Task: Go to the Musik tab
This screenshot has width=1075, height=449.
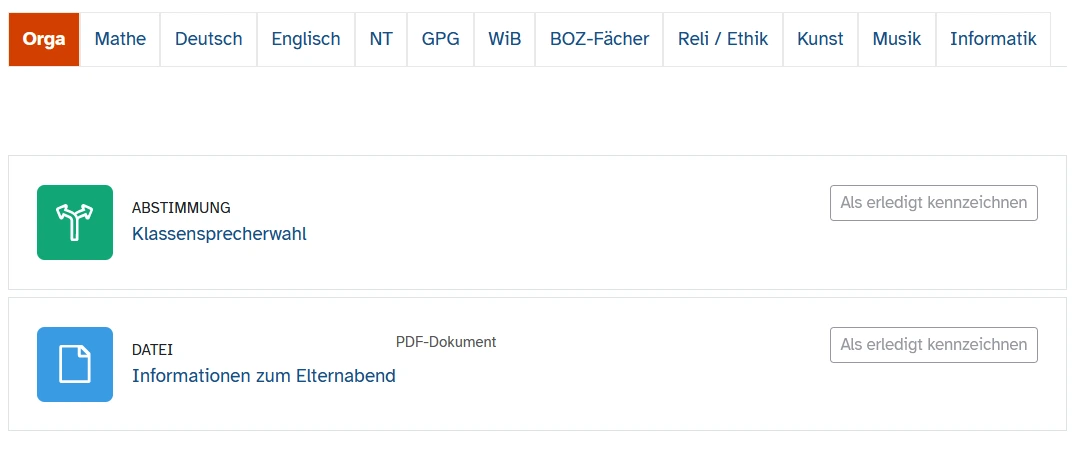Action: click(896, 40)
